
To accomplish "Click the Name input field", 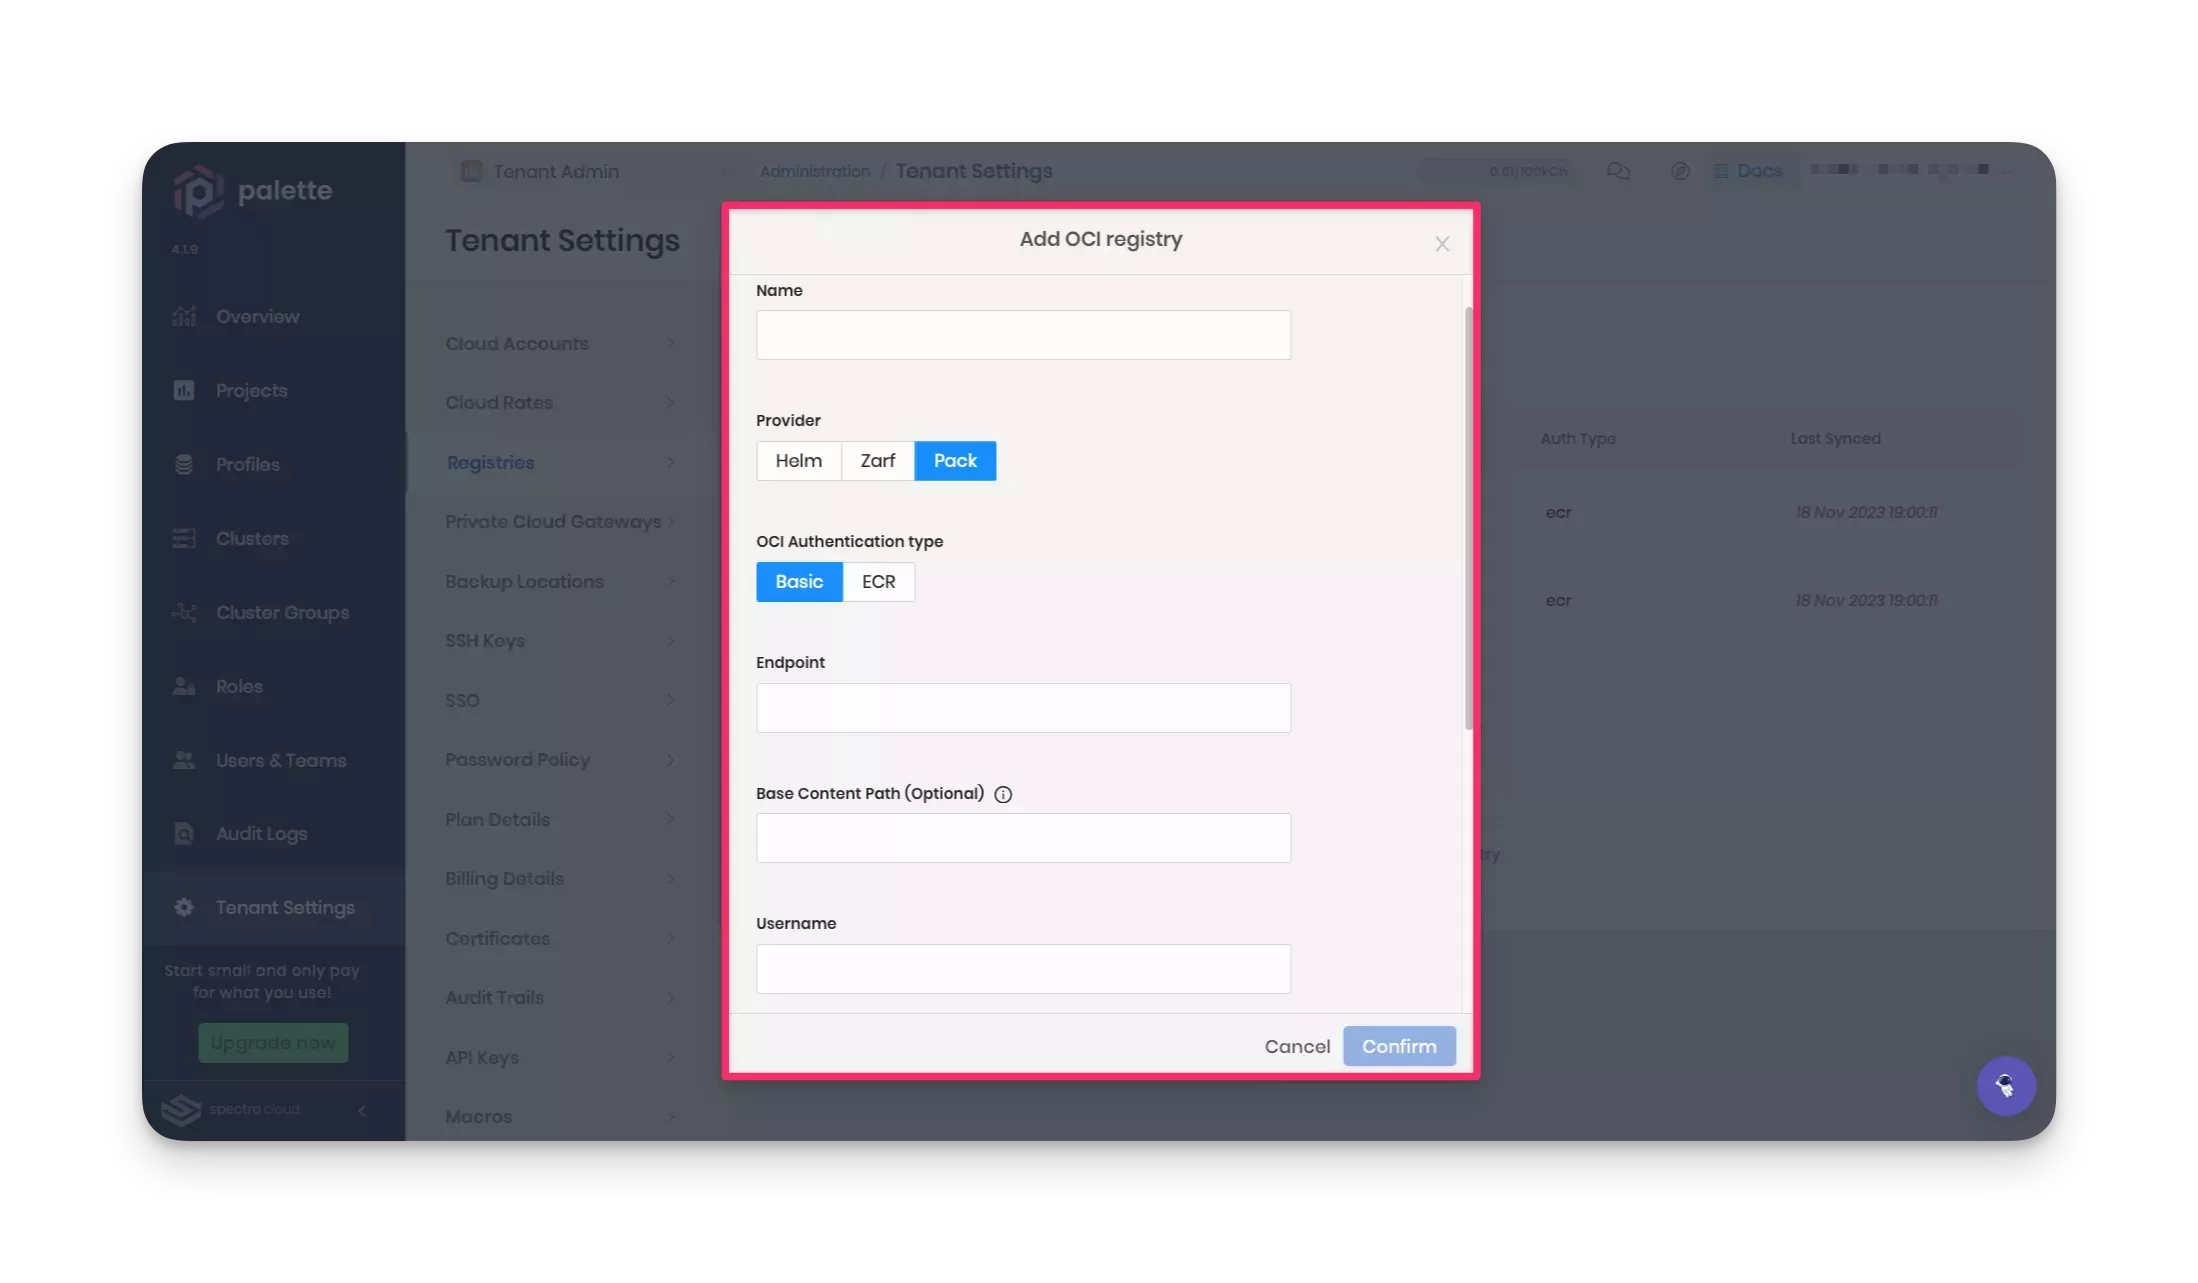I will point(1022,333).
